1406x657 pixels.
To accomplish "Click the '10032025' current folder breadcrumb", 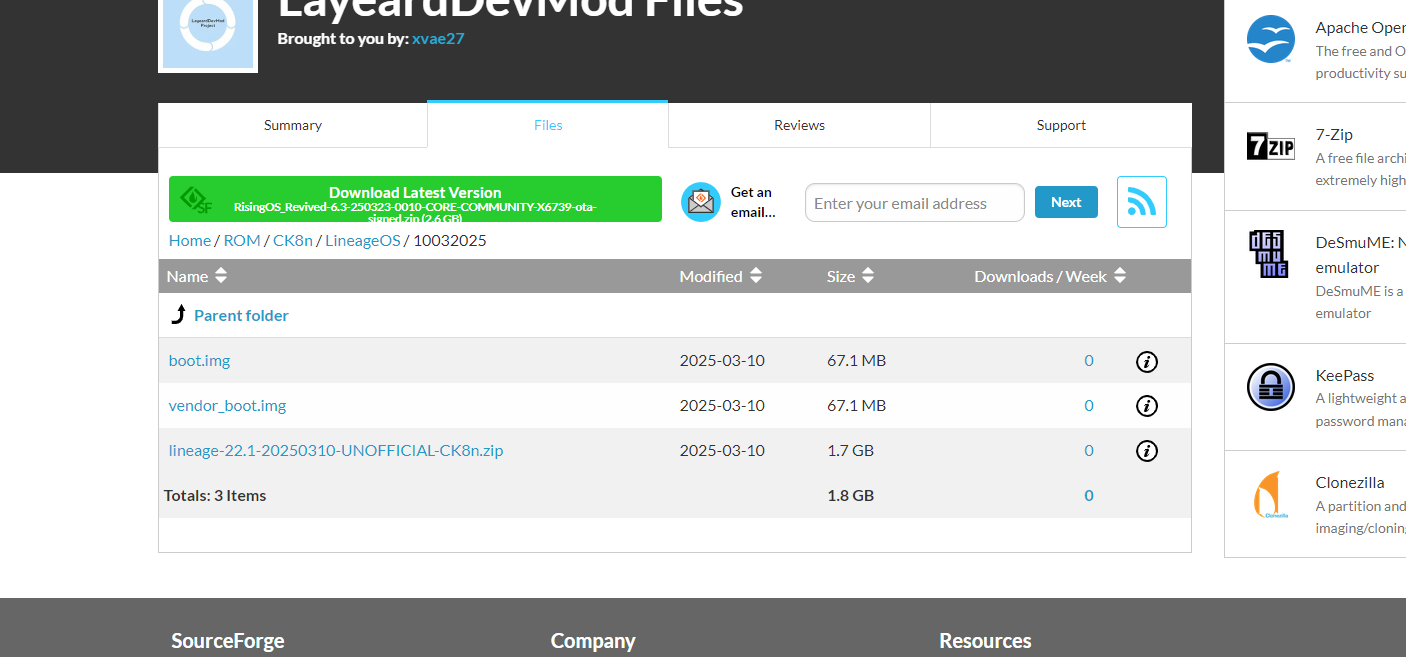I will (x=450, y=240).
